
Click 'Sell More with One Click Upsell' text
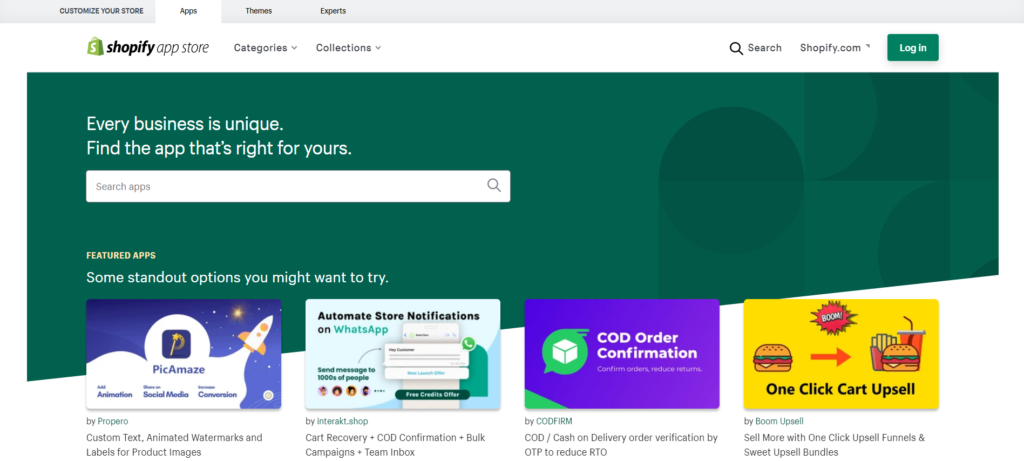[x=835, y=445]
